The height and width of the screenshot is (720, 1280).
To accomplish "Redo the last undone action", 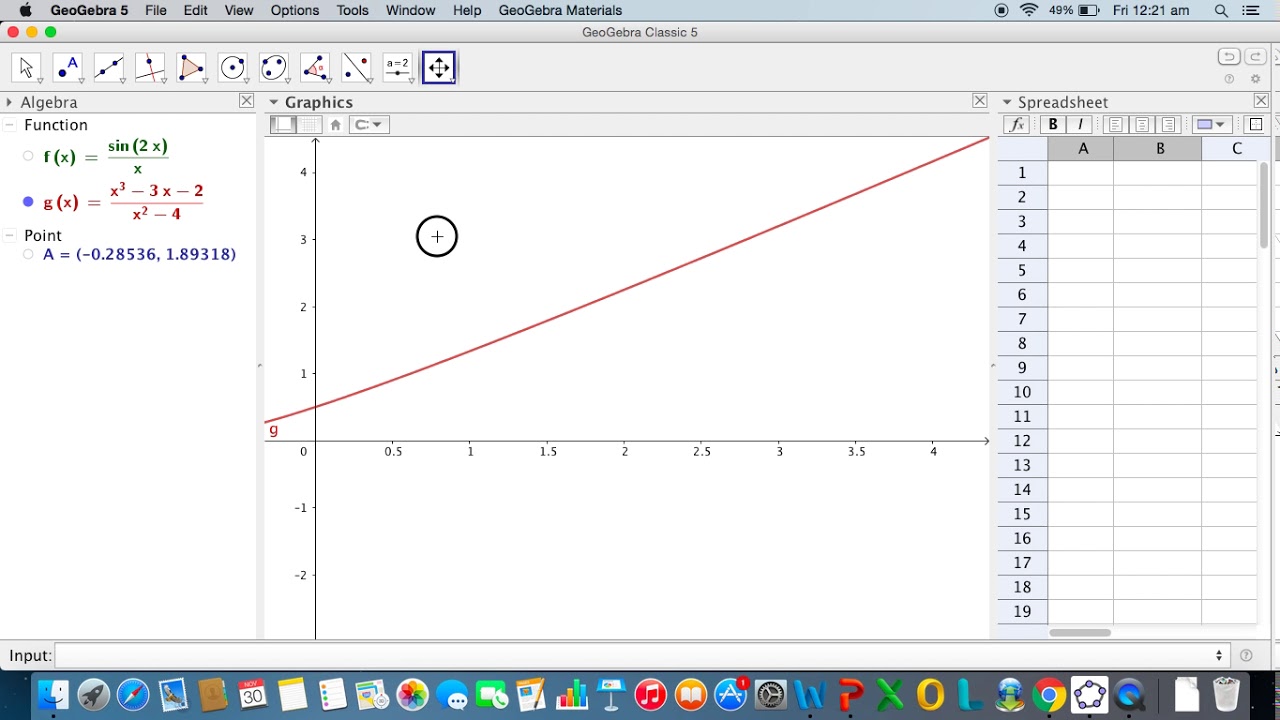I will [1254, 57].
